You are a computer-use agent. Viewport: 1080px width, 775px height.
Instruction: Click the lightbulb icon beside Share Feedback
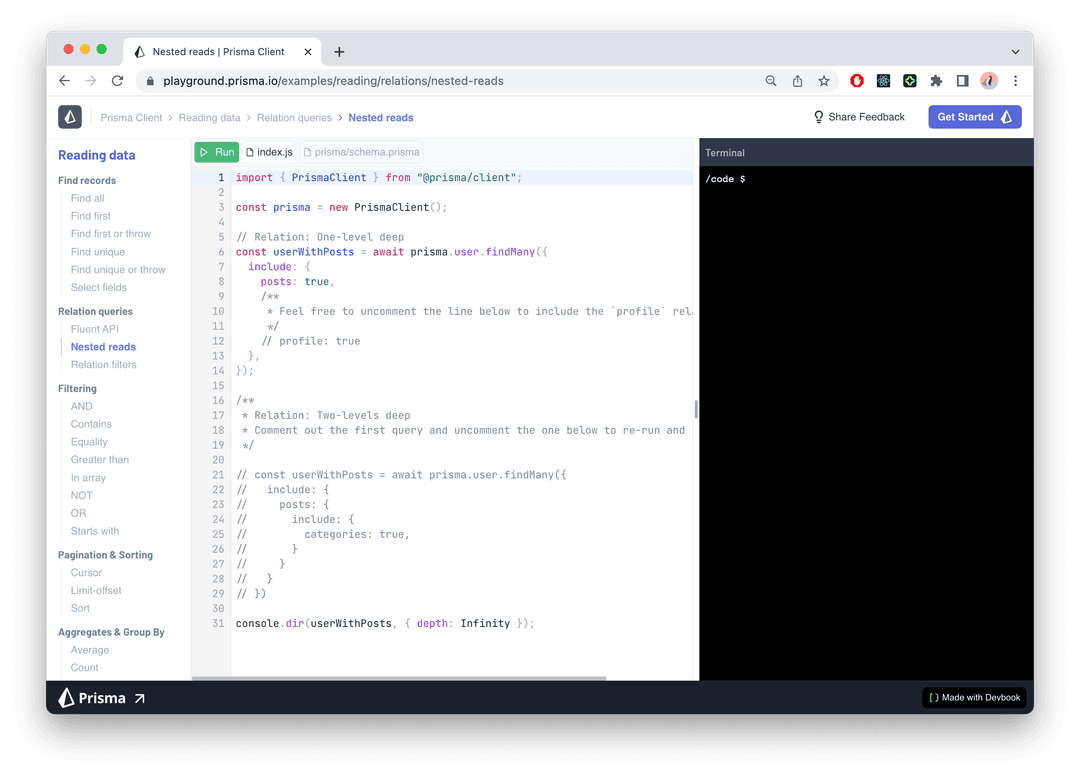(819, 117)
